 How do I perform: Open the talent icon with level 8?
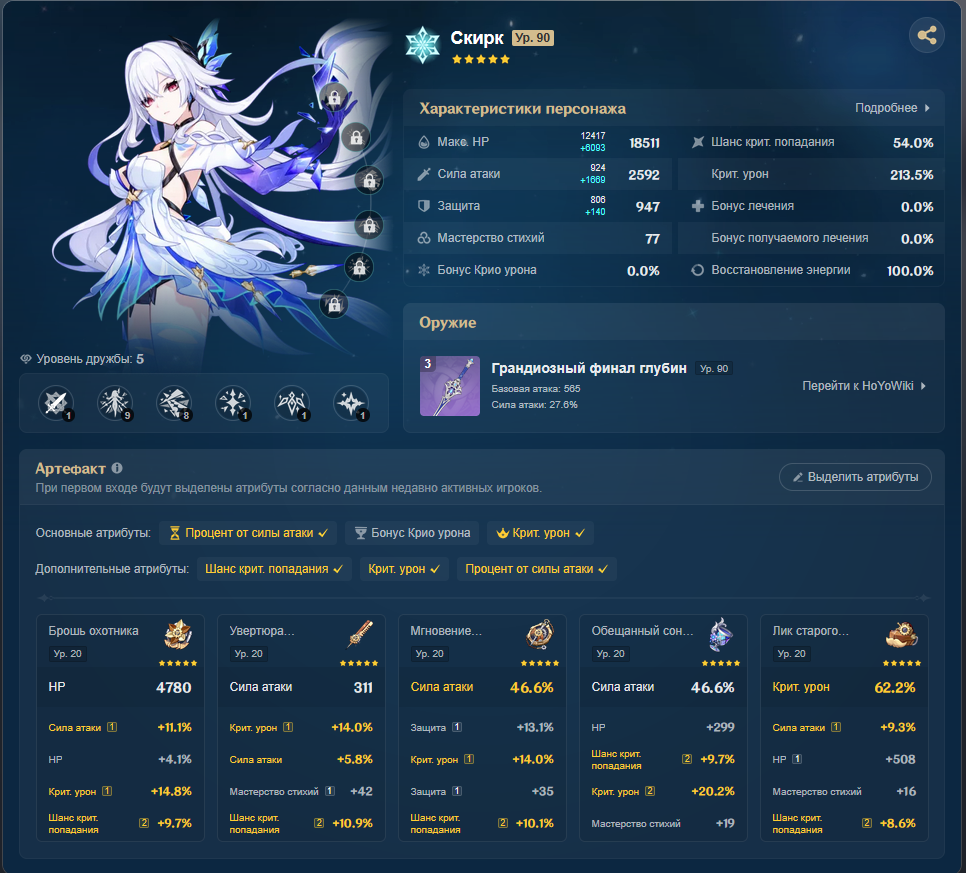pyautogui.click(x=174, y=404)
